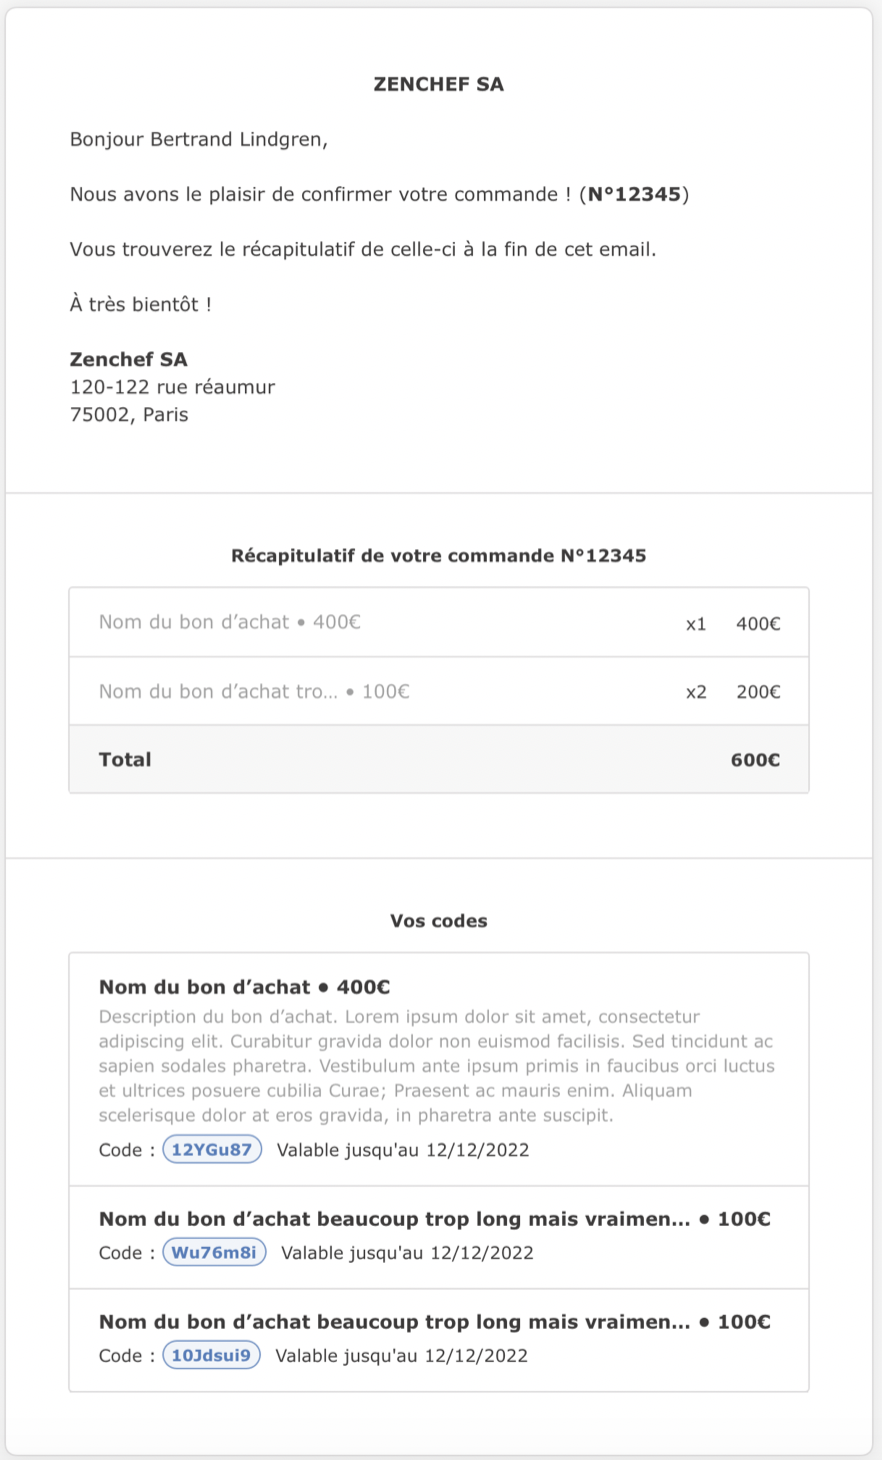Image resolution: width=882 pixels, height=1460 pixels.
Task: Click the Lorem ipsum voucher description text
Action: tap(437, 1066)
